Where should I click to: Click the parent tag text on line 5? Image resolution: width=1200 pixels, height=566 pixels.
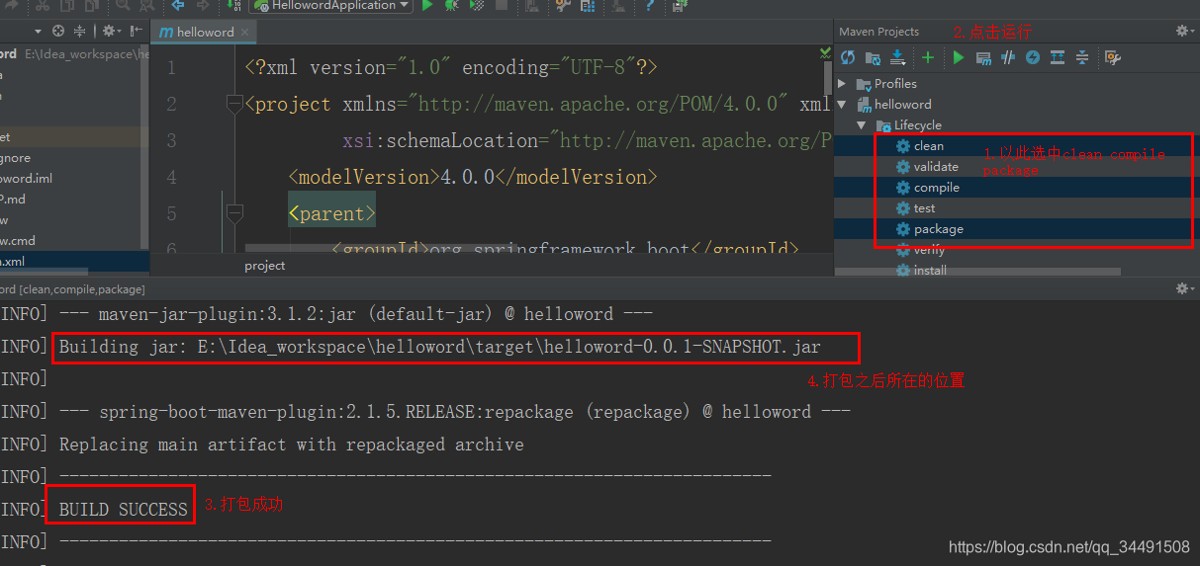(332, 214)
